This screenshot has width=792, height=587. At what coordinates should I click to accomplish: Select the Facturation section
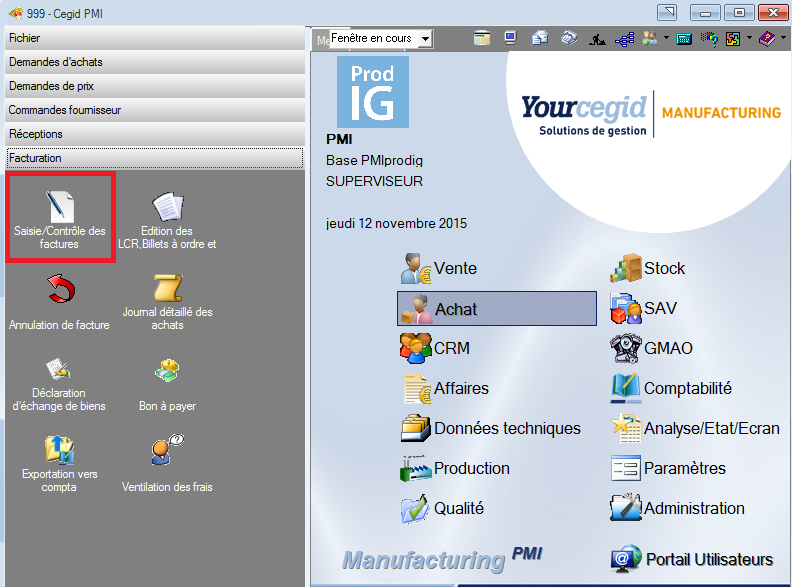(x=155, y=158)
